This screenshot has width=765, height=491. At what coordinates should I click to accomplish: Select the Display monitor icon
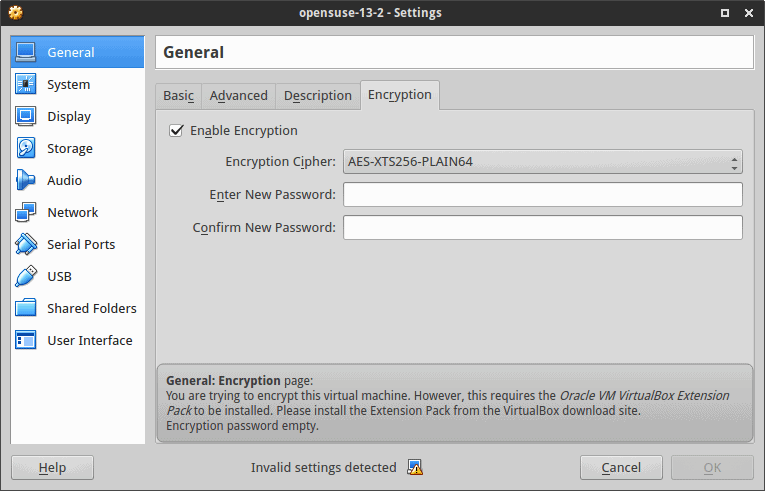coord(25,116)
